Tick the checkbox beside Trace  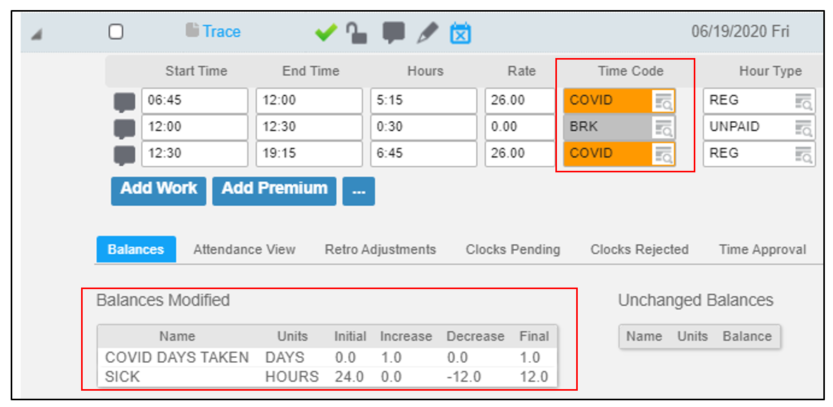[x=116, y=32]
